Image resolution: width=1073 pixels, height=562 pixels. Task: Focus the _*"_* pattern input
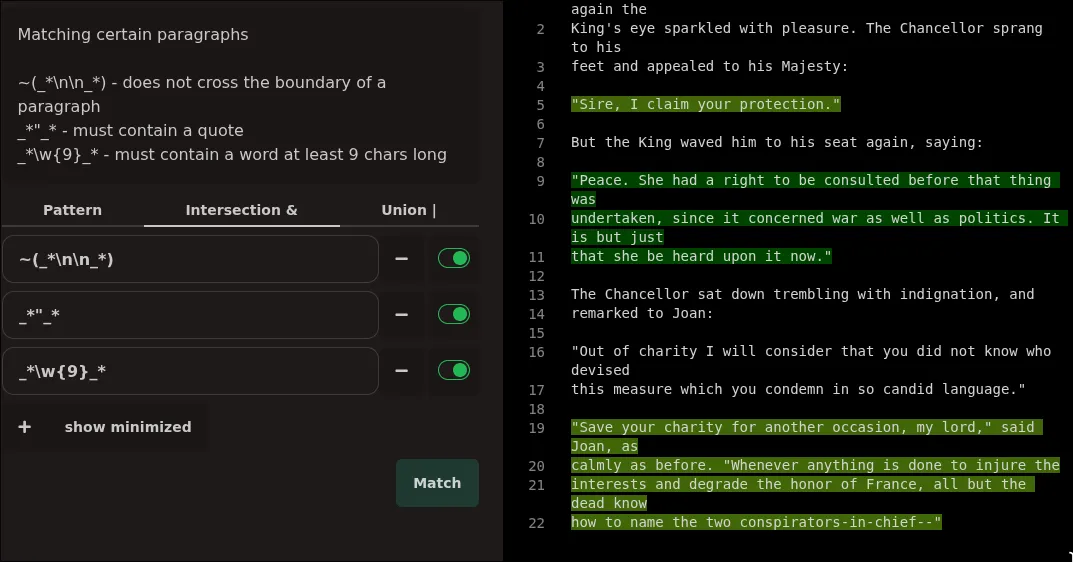coord(190,316)
